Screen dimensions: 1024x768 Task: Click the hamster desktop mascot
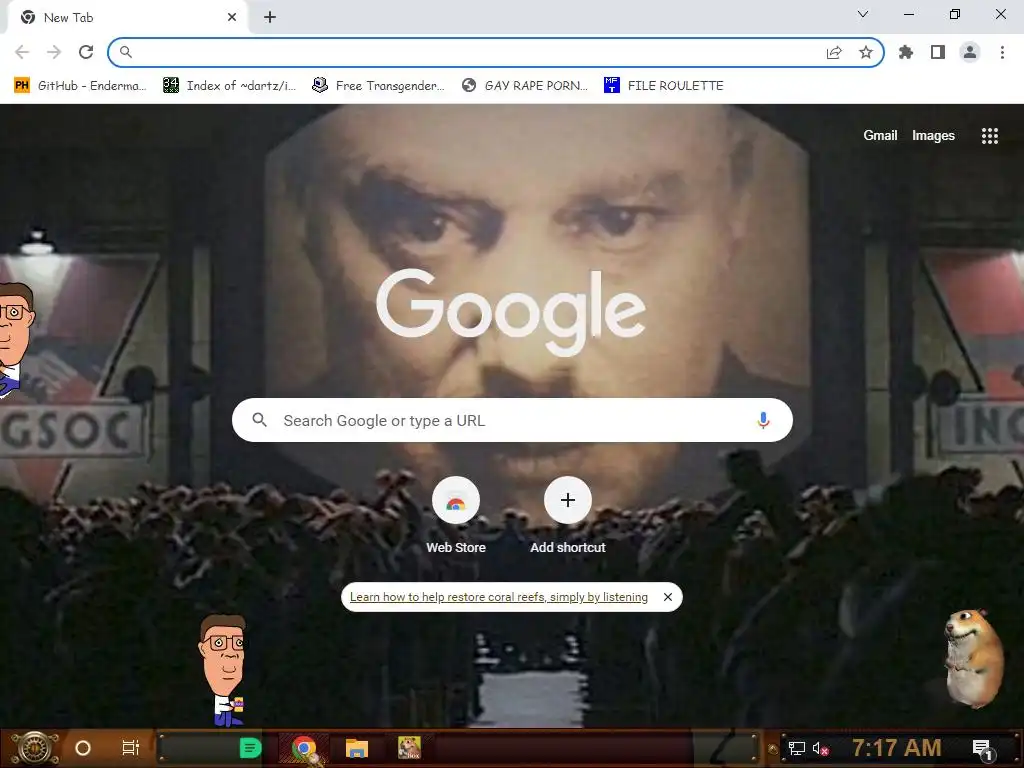974,658
